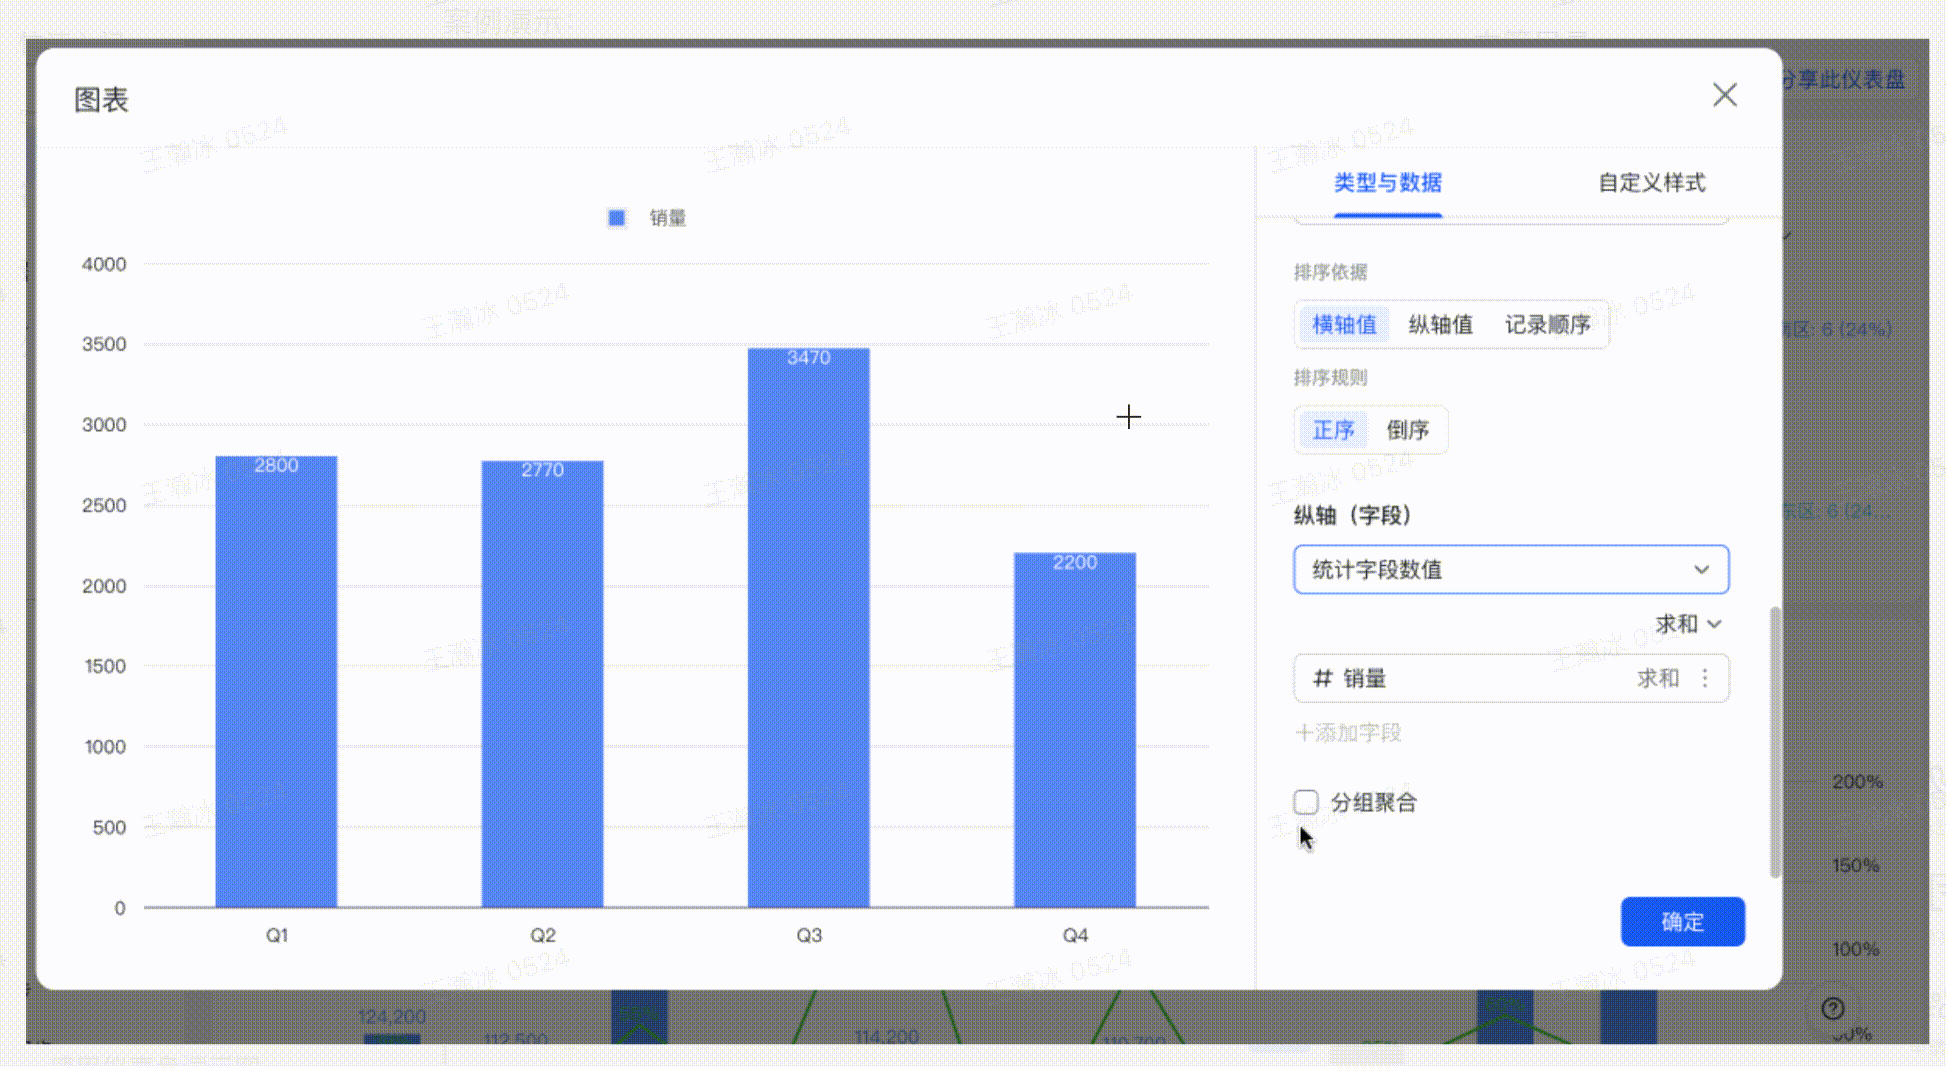Select 纵轴值 as sort basis
Viewport: 1946px width, 1066px height.
[1440, 325]
